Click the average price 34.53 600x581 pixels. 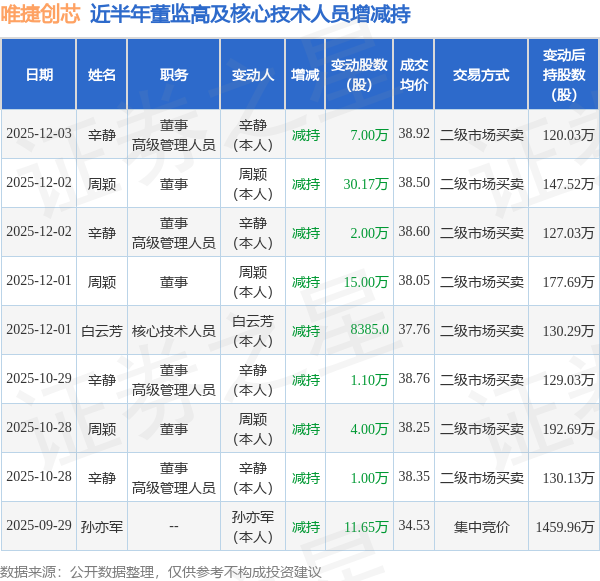click(414, 526)
